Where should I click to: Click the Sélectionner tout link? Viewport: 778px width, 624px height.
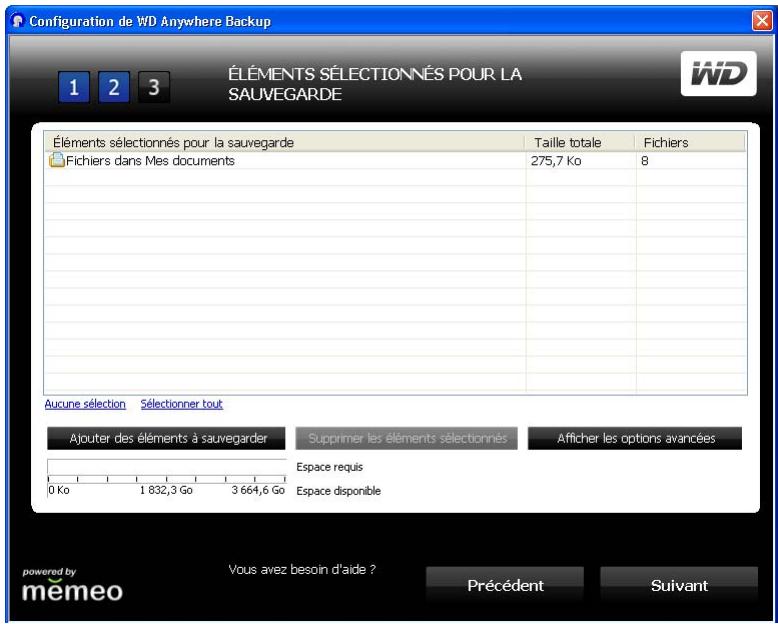tap(182, 404)
